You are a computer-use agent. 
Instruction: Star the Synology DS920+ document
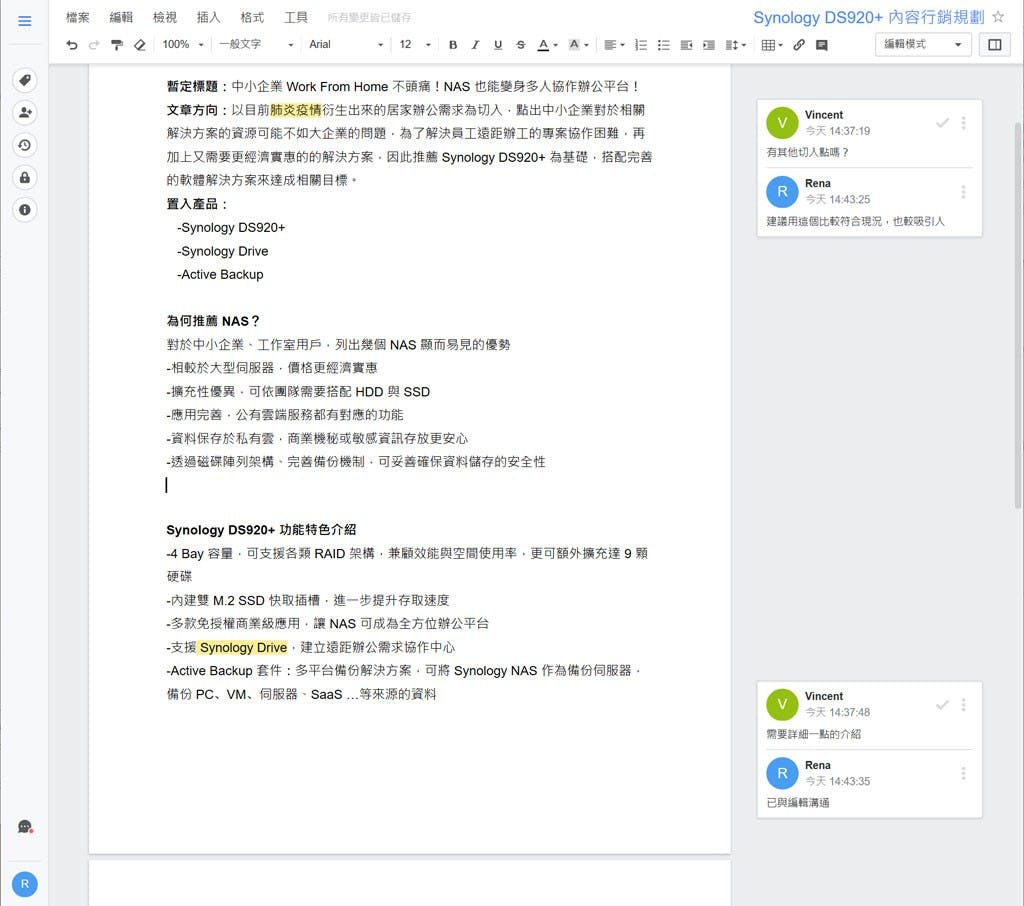click(x=997, y=17)
